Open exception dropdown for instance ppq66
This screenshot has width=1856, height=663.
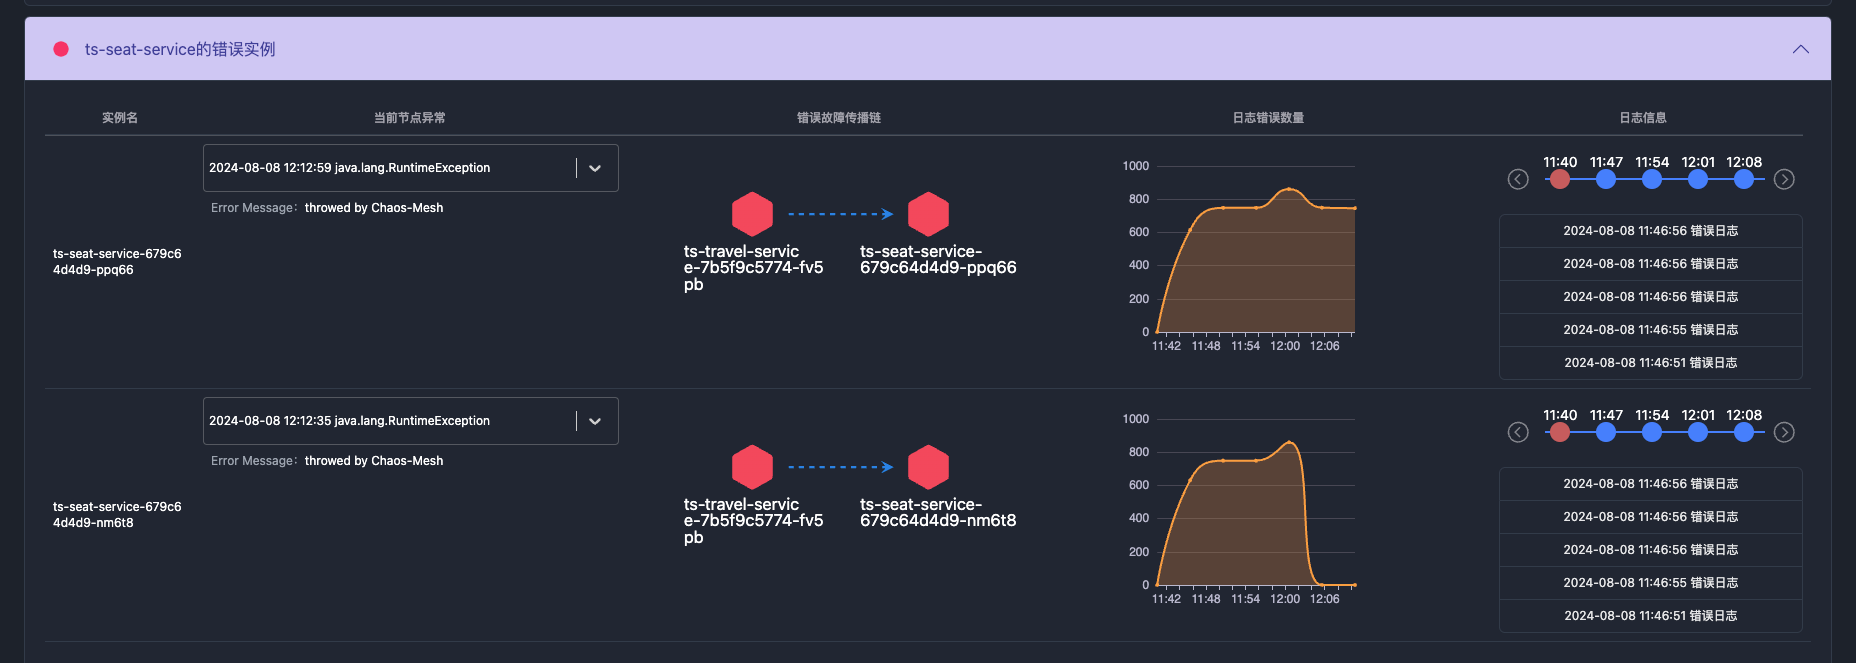pyautogui.click(x=595, y=168)
